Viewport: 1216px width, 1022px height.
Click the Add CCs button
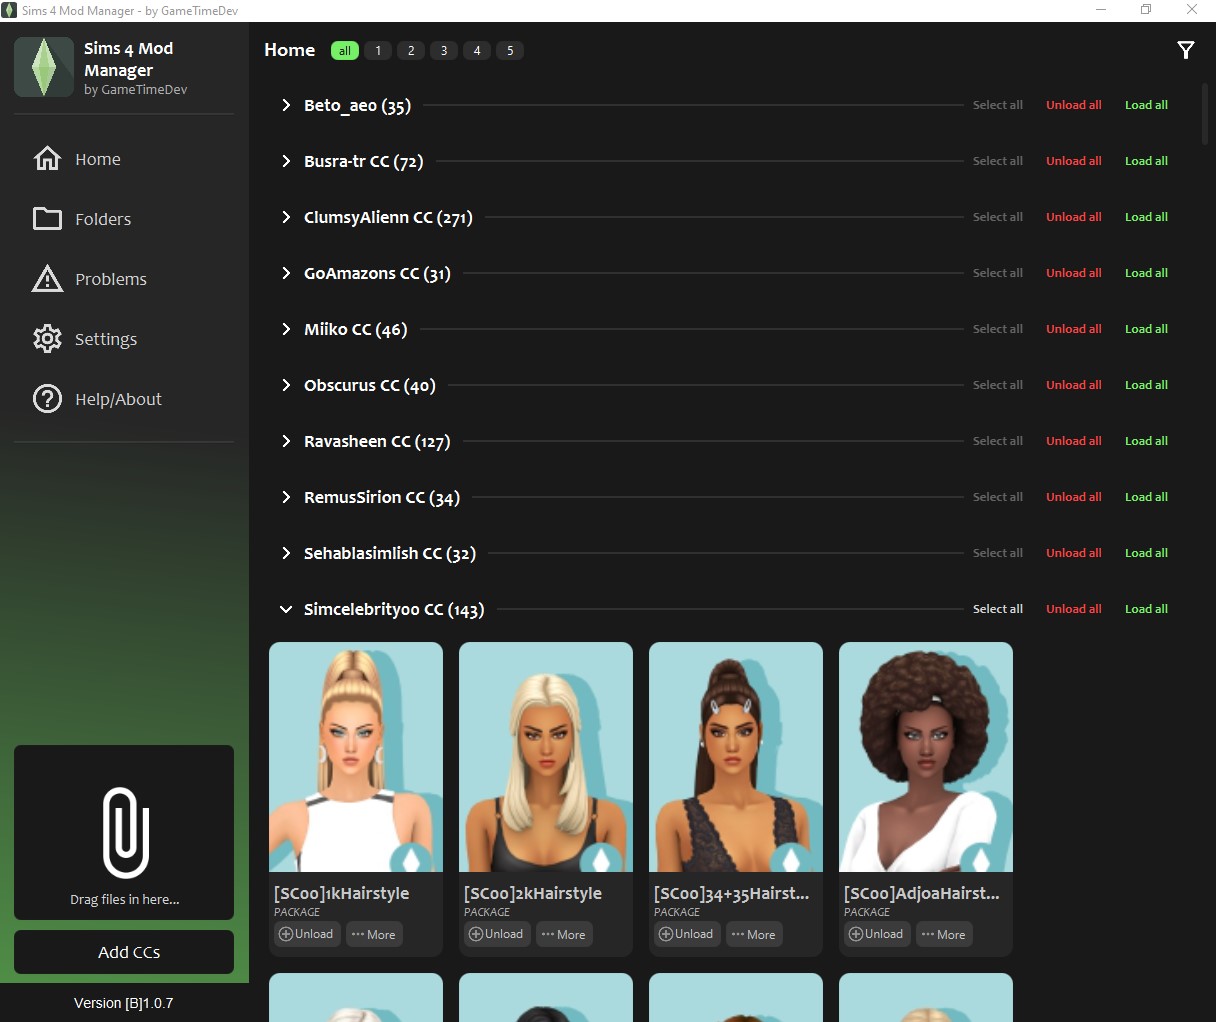(x=124, y=952)
